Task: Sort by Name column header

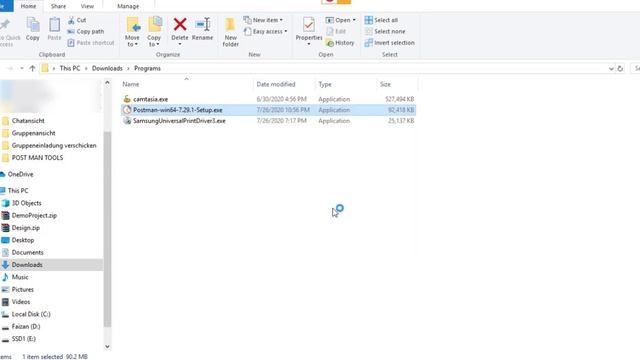Action: 187,84
